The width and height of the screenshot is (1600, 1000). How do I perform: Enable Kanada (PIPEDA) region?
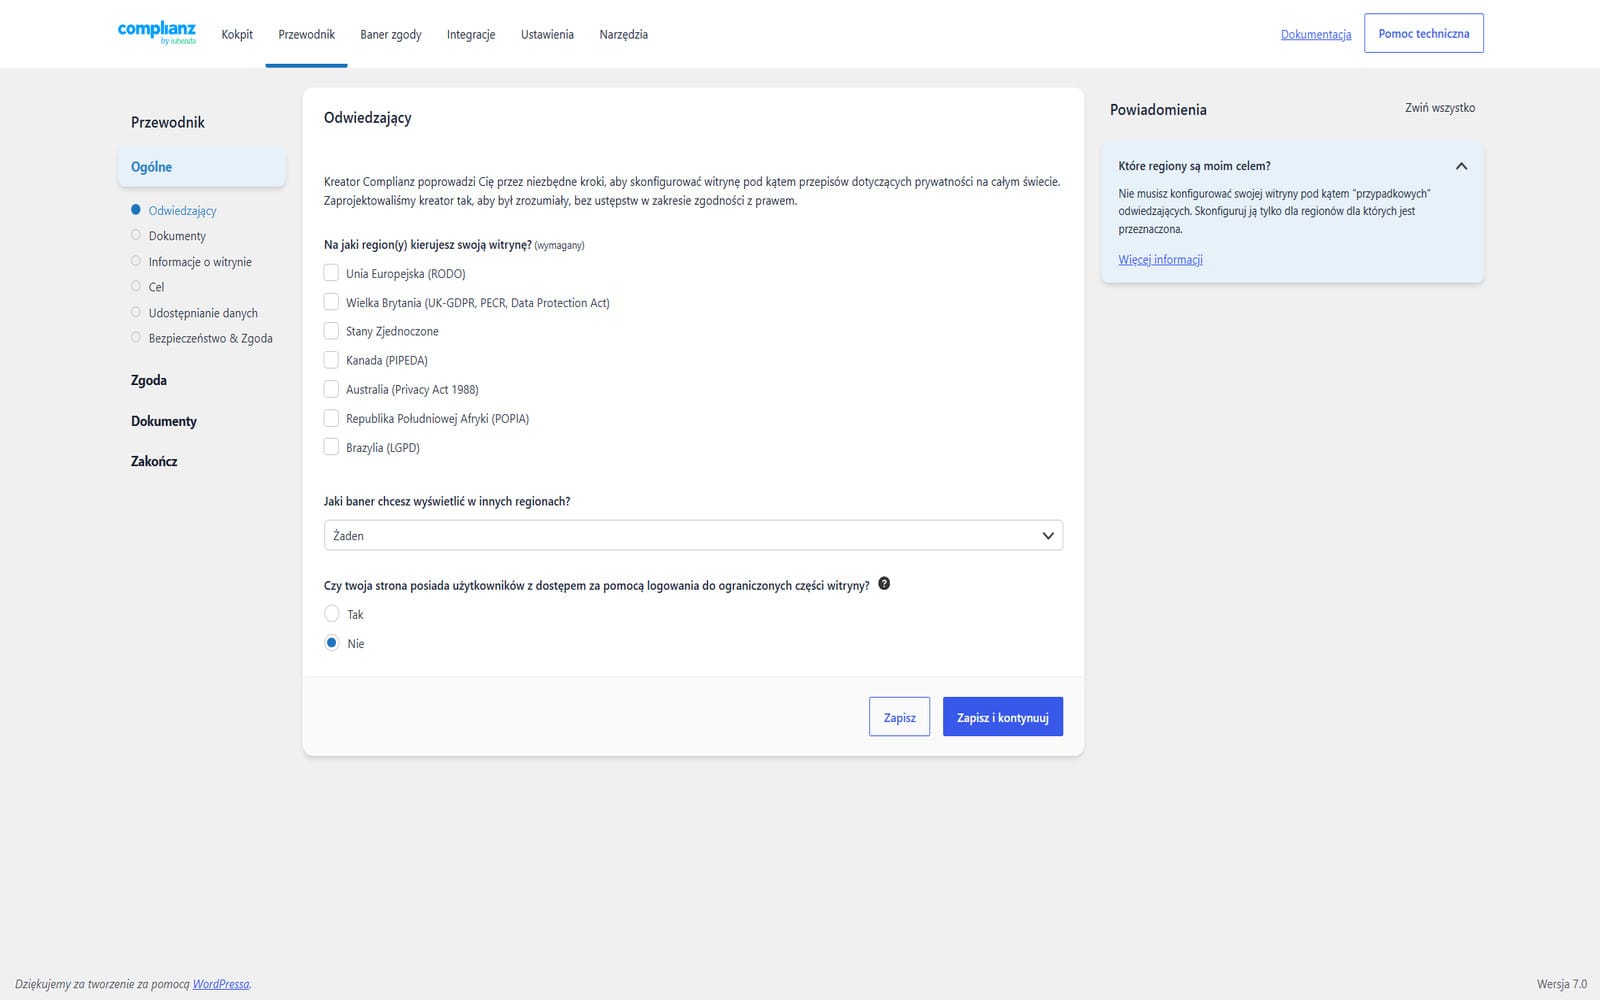coord(331,360)
